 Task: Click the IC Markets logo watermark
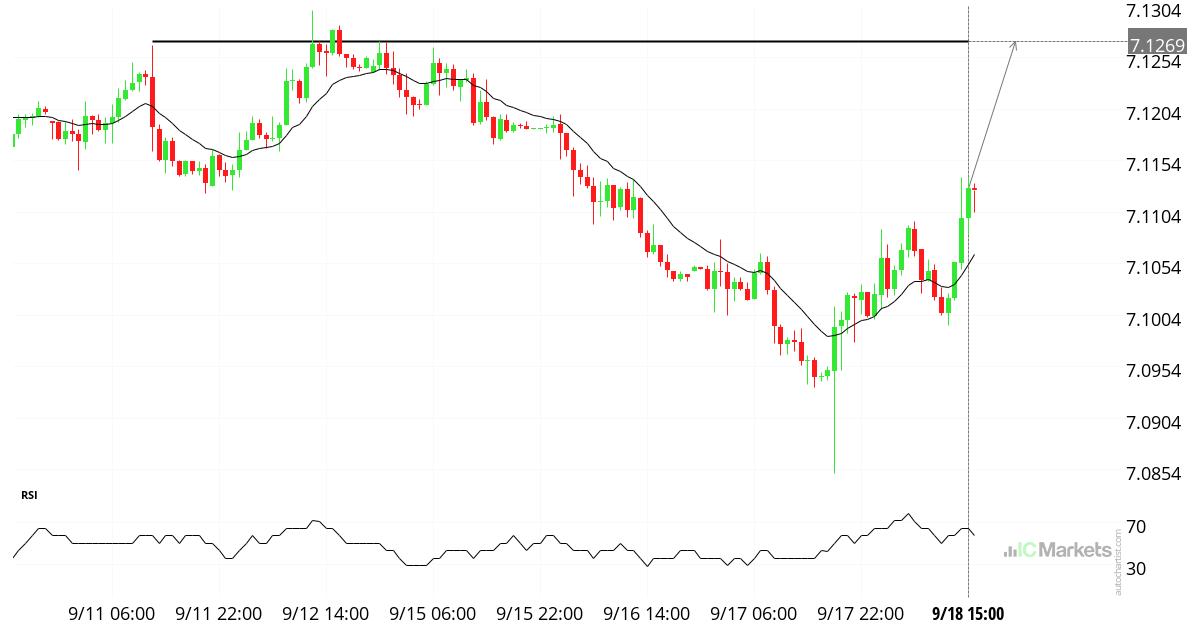[x=1057, y=550]
